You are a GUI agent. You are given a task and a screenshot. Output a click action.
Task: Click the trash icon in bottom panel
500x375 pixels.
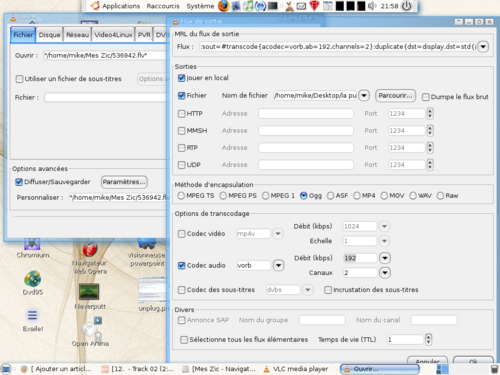click(x=495, y=369)
